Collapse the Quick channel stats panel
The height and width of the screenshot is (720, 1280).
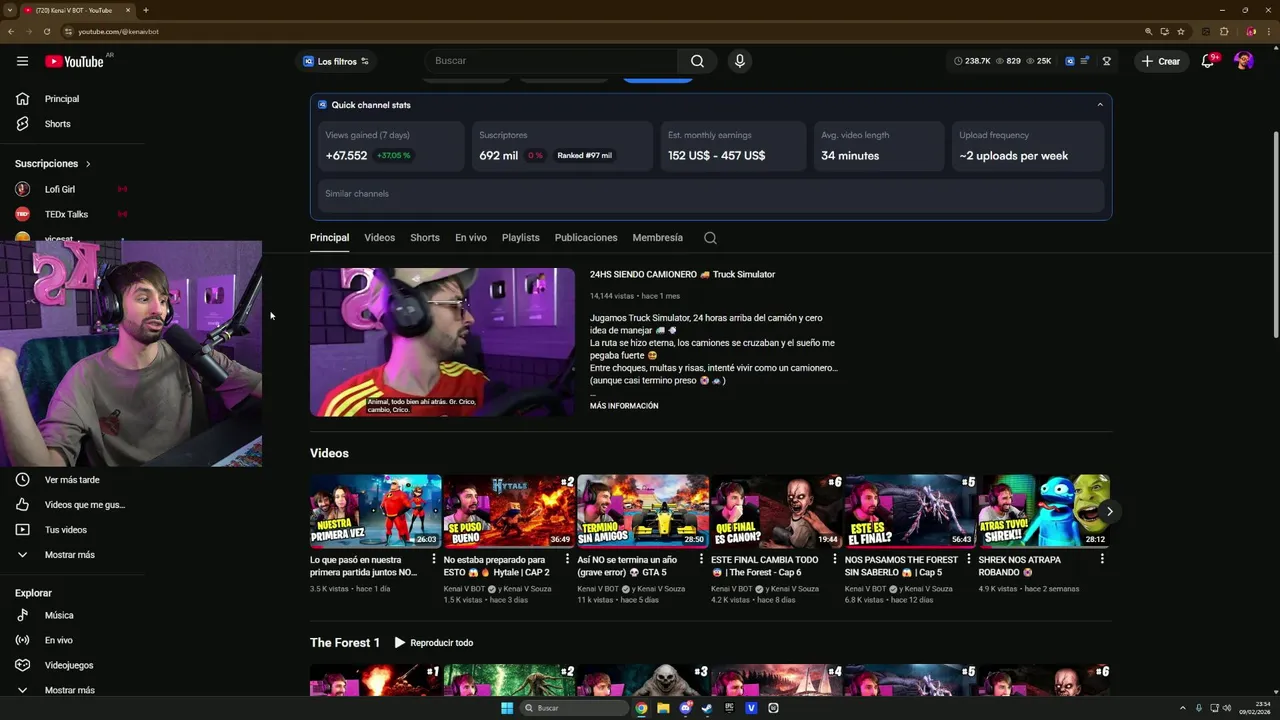point(1100,105)
